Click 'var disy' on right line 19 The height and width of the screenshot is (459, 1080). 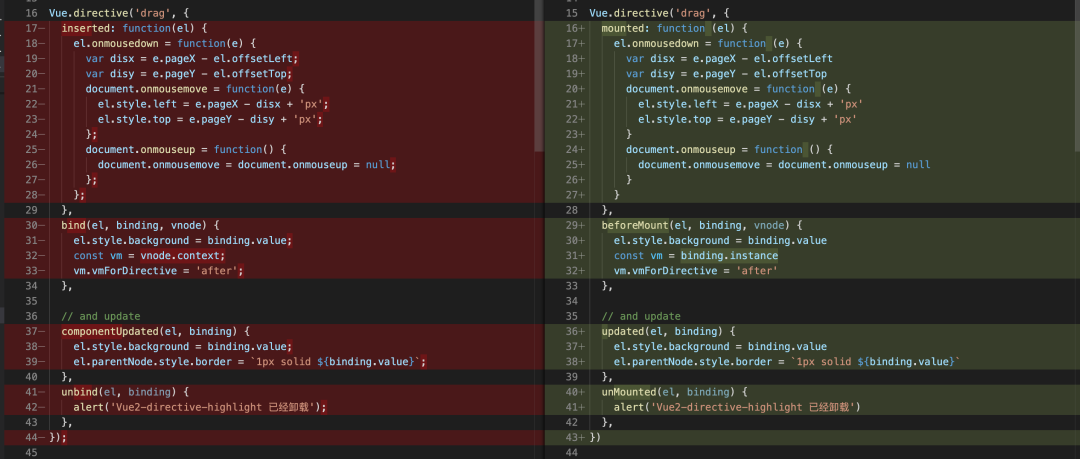click(650, 74)
